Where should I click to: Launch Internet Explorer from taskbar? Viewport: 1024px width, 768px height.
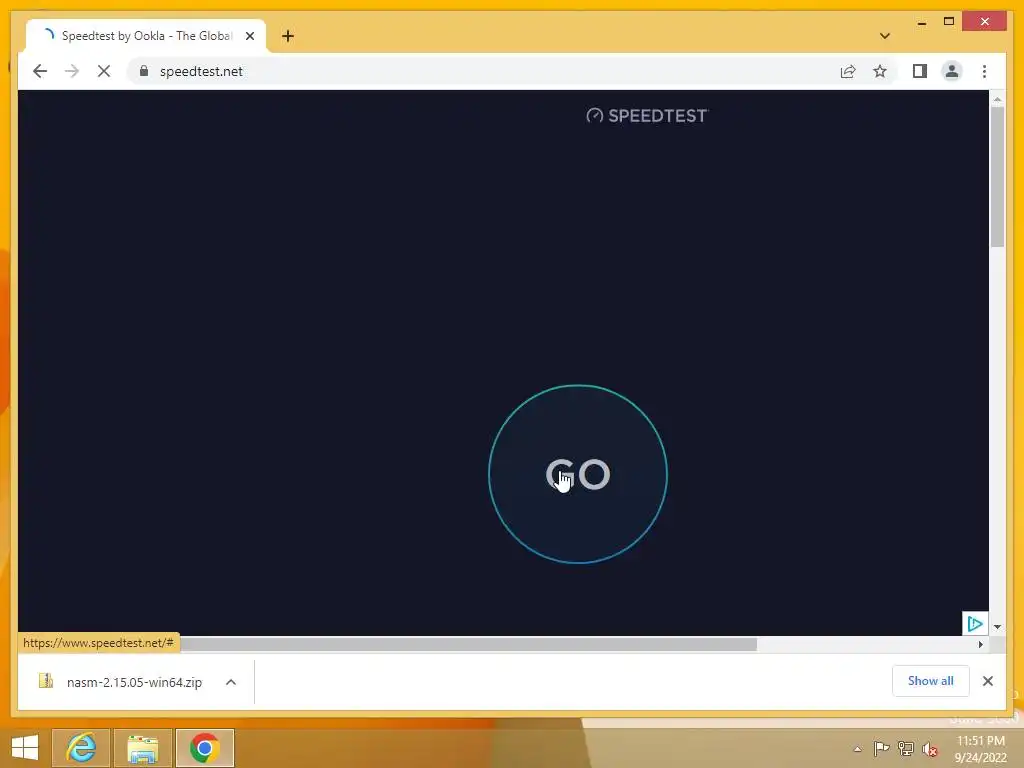coord(81,748)
